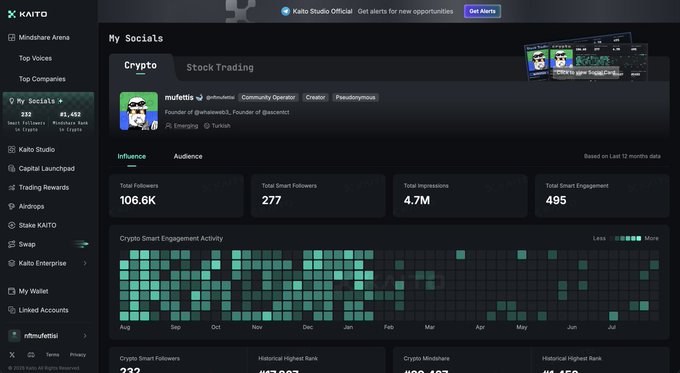This screenshot has height=373, width=680.
Task: Click the brightest legend swatch near More
Action: pos(638,239)
